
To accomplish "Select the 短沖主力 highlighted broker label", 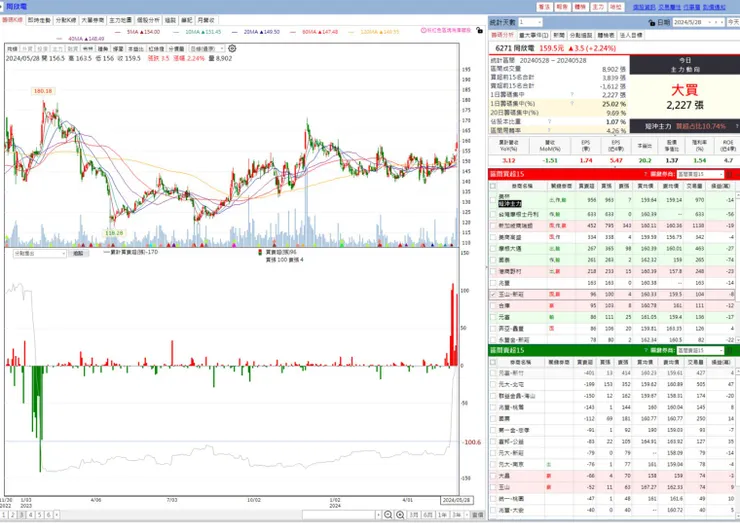I will click(x=510, y=203).
